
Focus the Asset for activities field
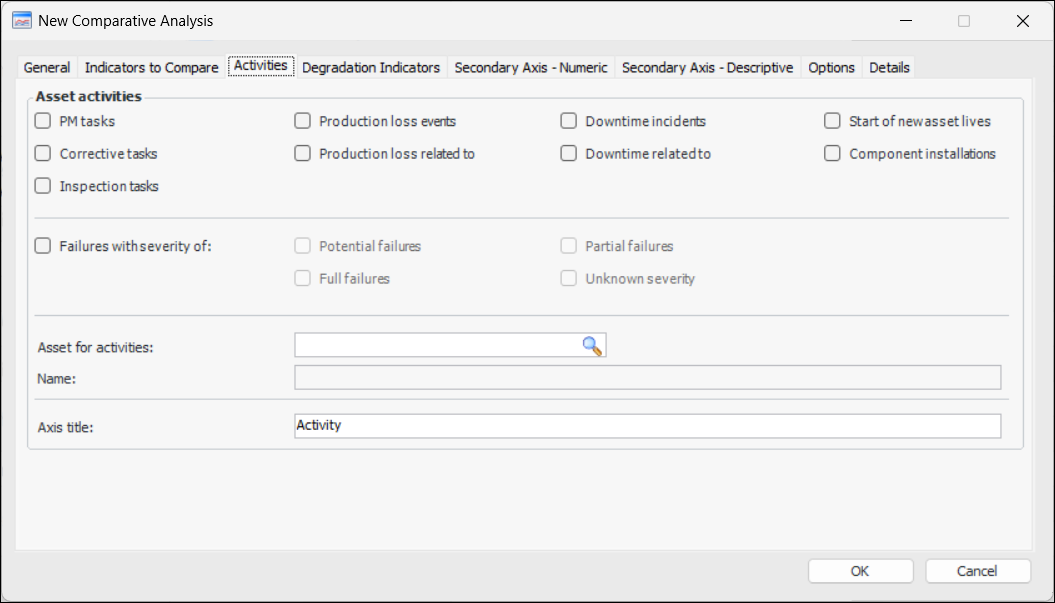click(x=438, y=346)
